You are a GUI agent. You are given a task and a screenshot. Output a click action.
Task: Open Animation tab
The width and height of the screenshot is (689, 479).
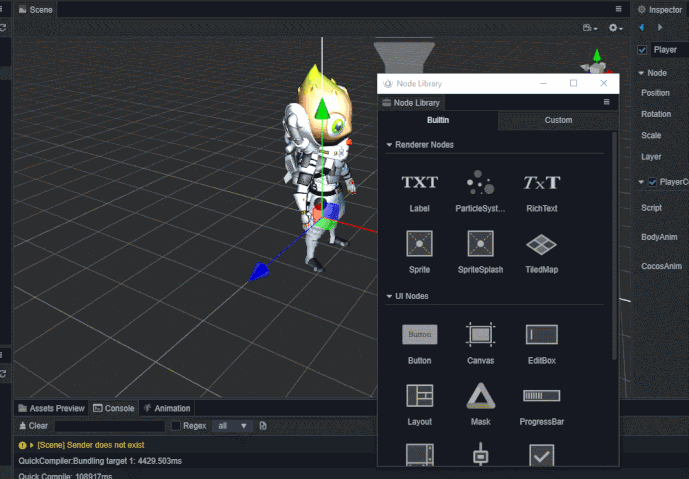pyautogui.click(x=167, y=408)
